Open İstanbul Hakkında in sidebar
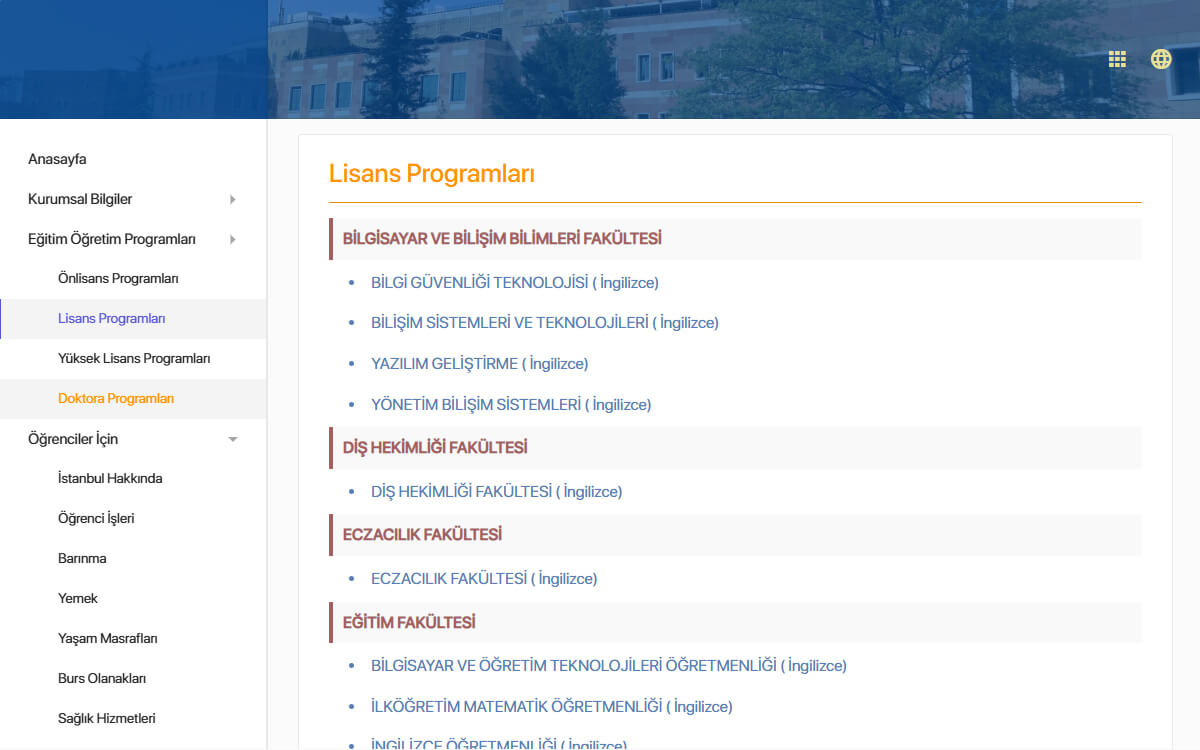The width and height of the screenshot is (1200, 750). (x=110, y=479)
